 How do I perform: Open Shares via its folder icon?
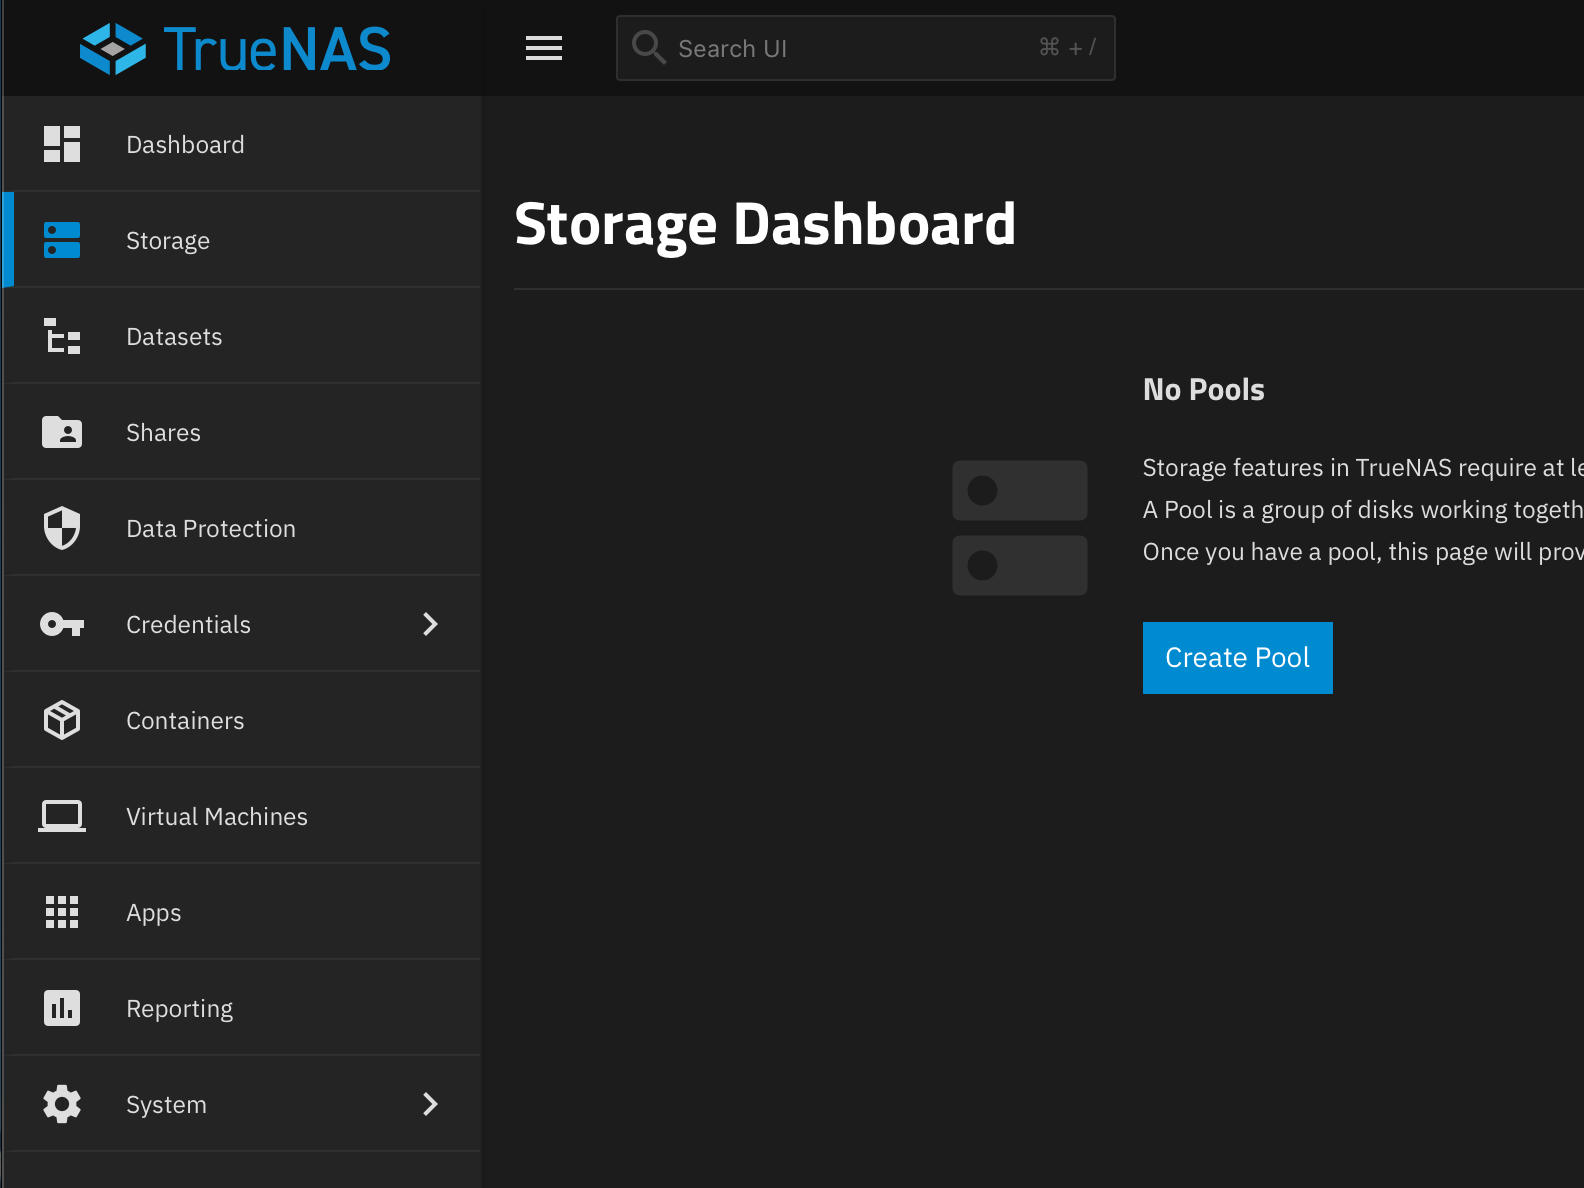click(62, 432)
